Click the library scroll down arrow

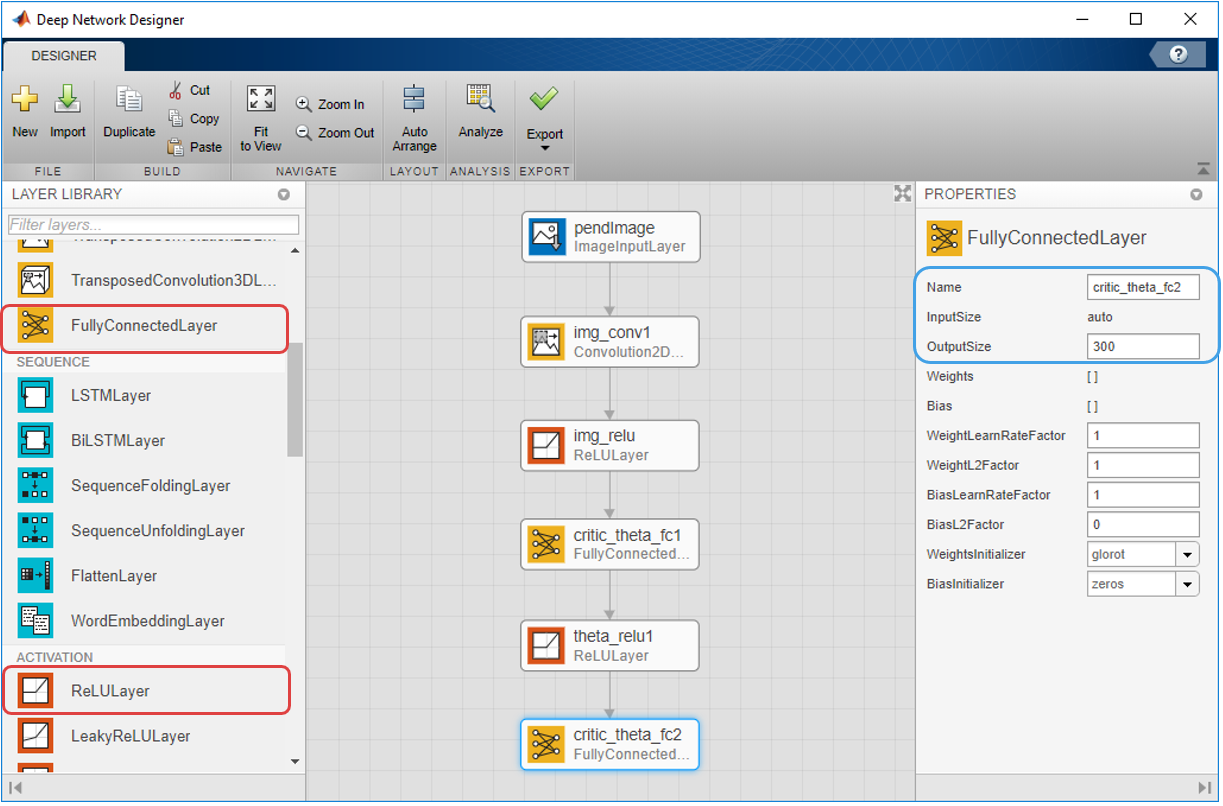pos(295,762)
